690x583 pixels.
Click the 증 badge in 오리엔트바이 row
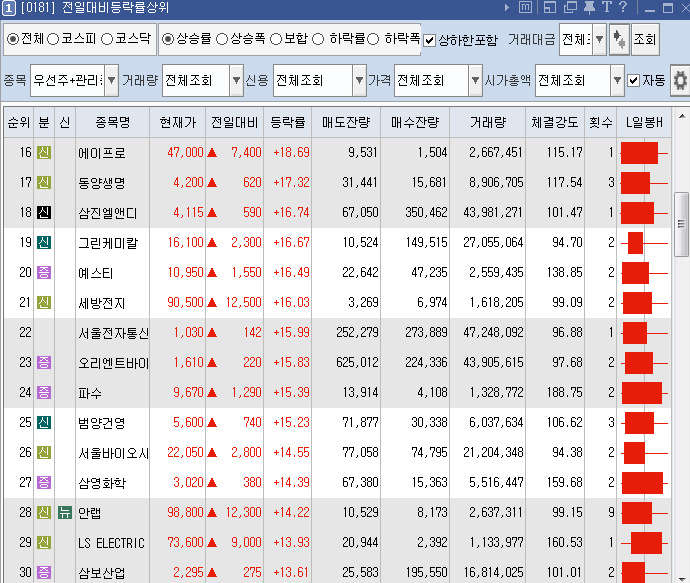pyautogui.click(x=44, y=363)
